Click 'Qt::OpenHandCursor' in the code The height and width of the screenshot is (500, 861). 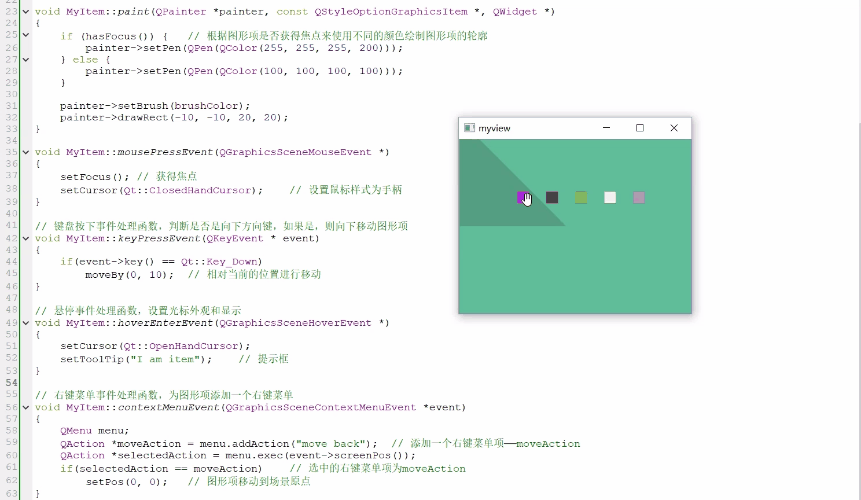click(x=182, y=346)
